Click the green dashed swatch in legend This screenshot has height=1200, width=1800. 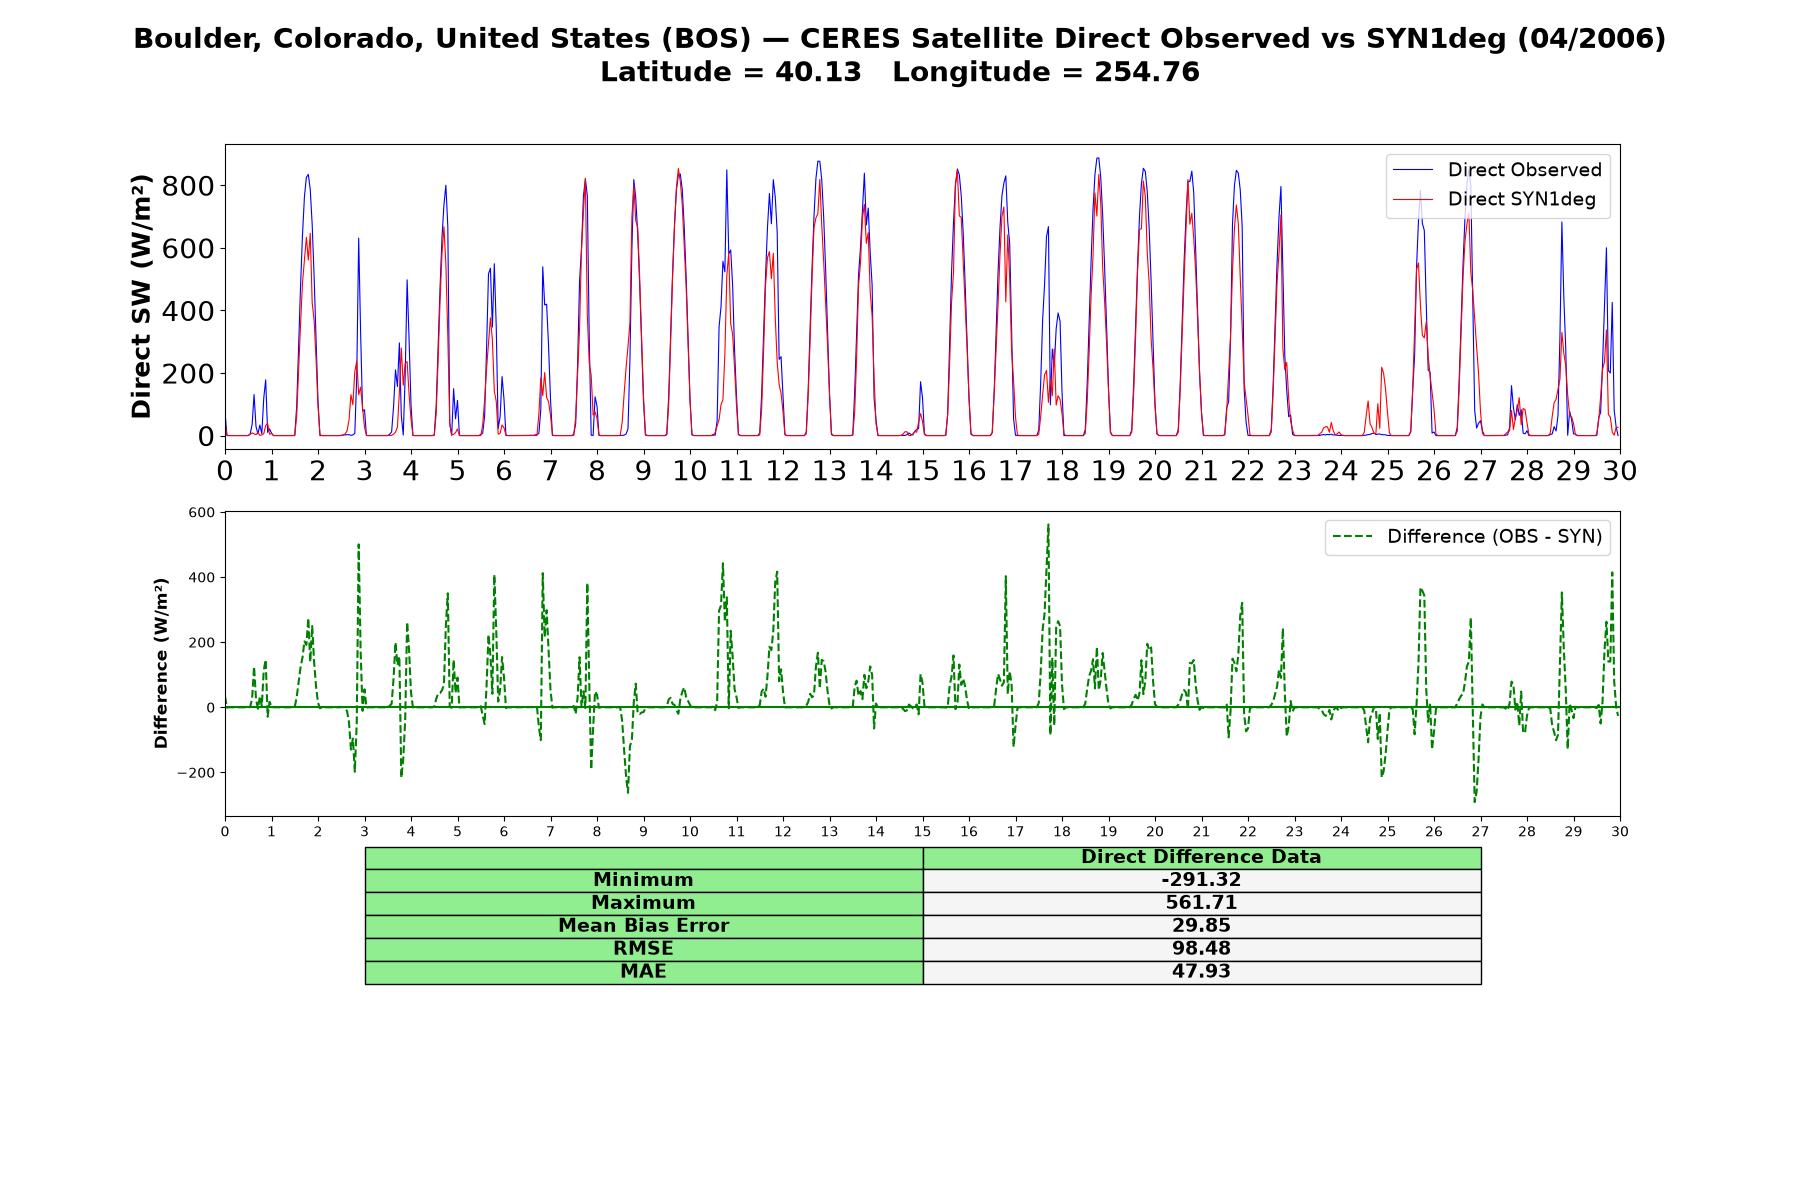pos(1353,537)
